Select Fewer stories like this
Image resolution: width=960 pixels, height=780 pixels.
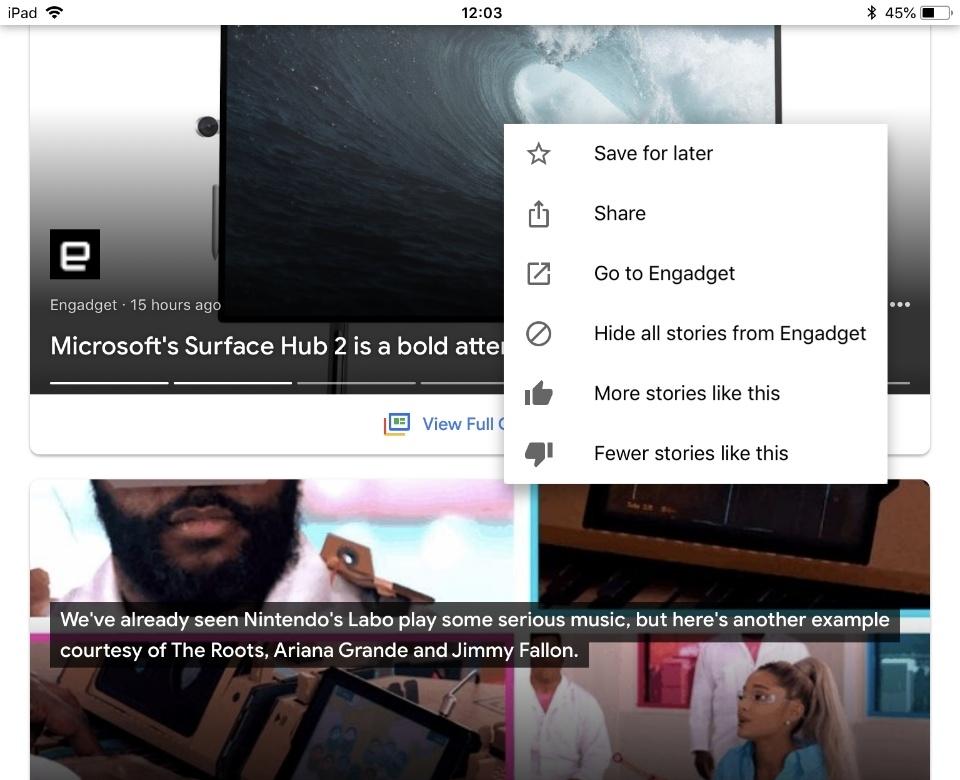pos(696,454)
